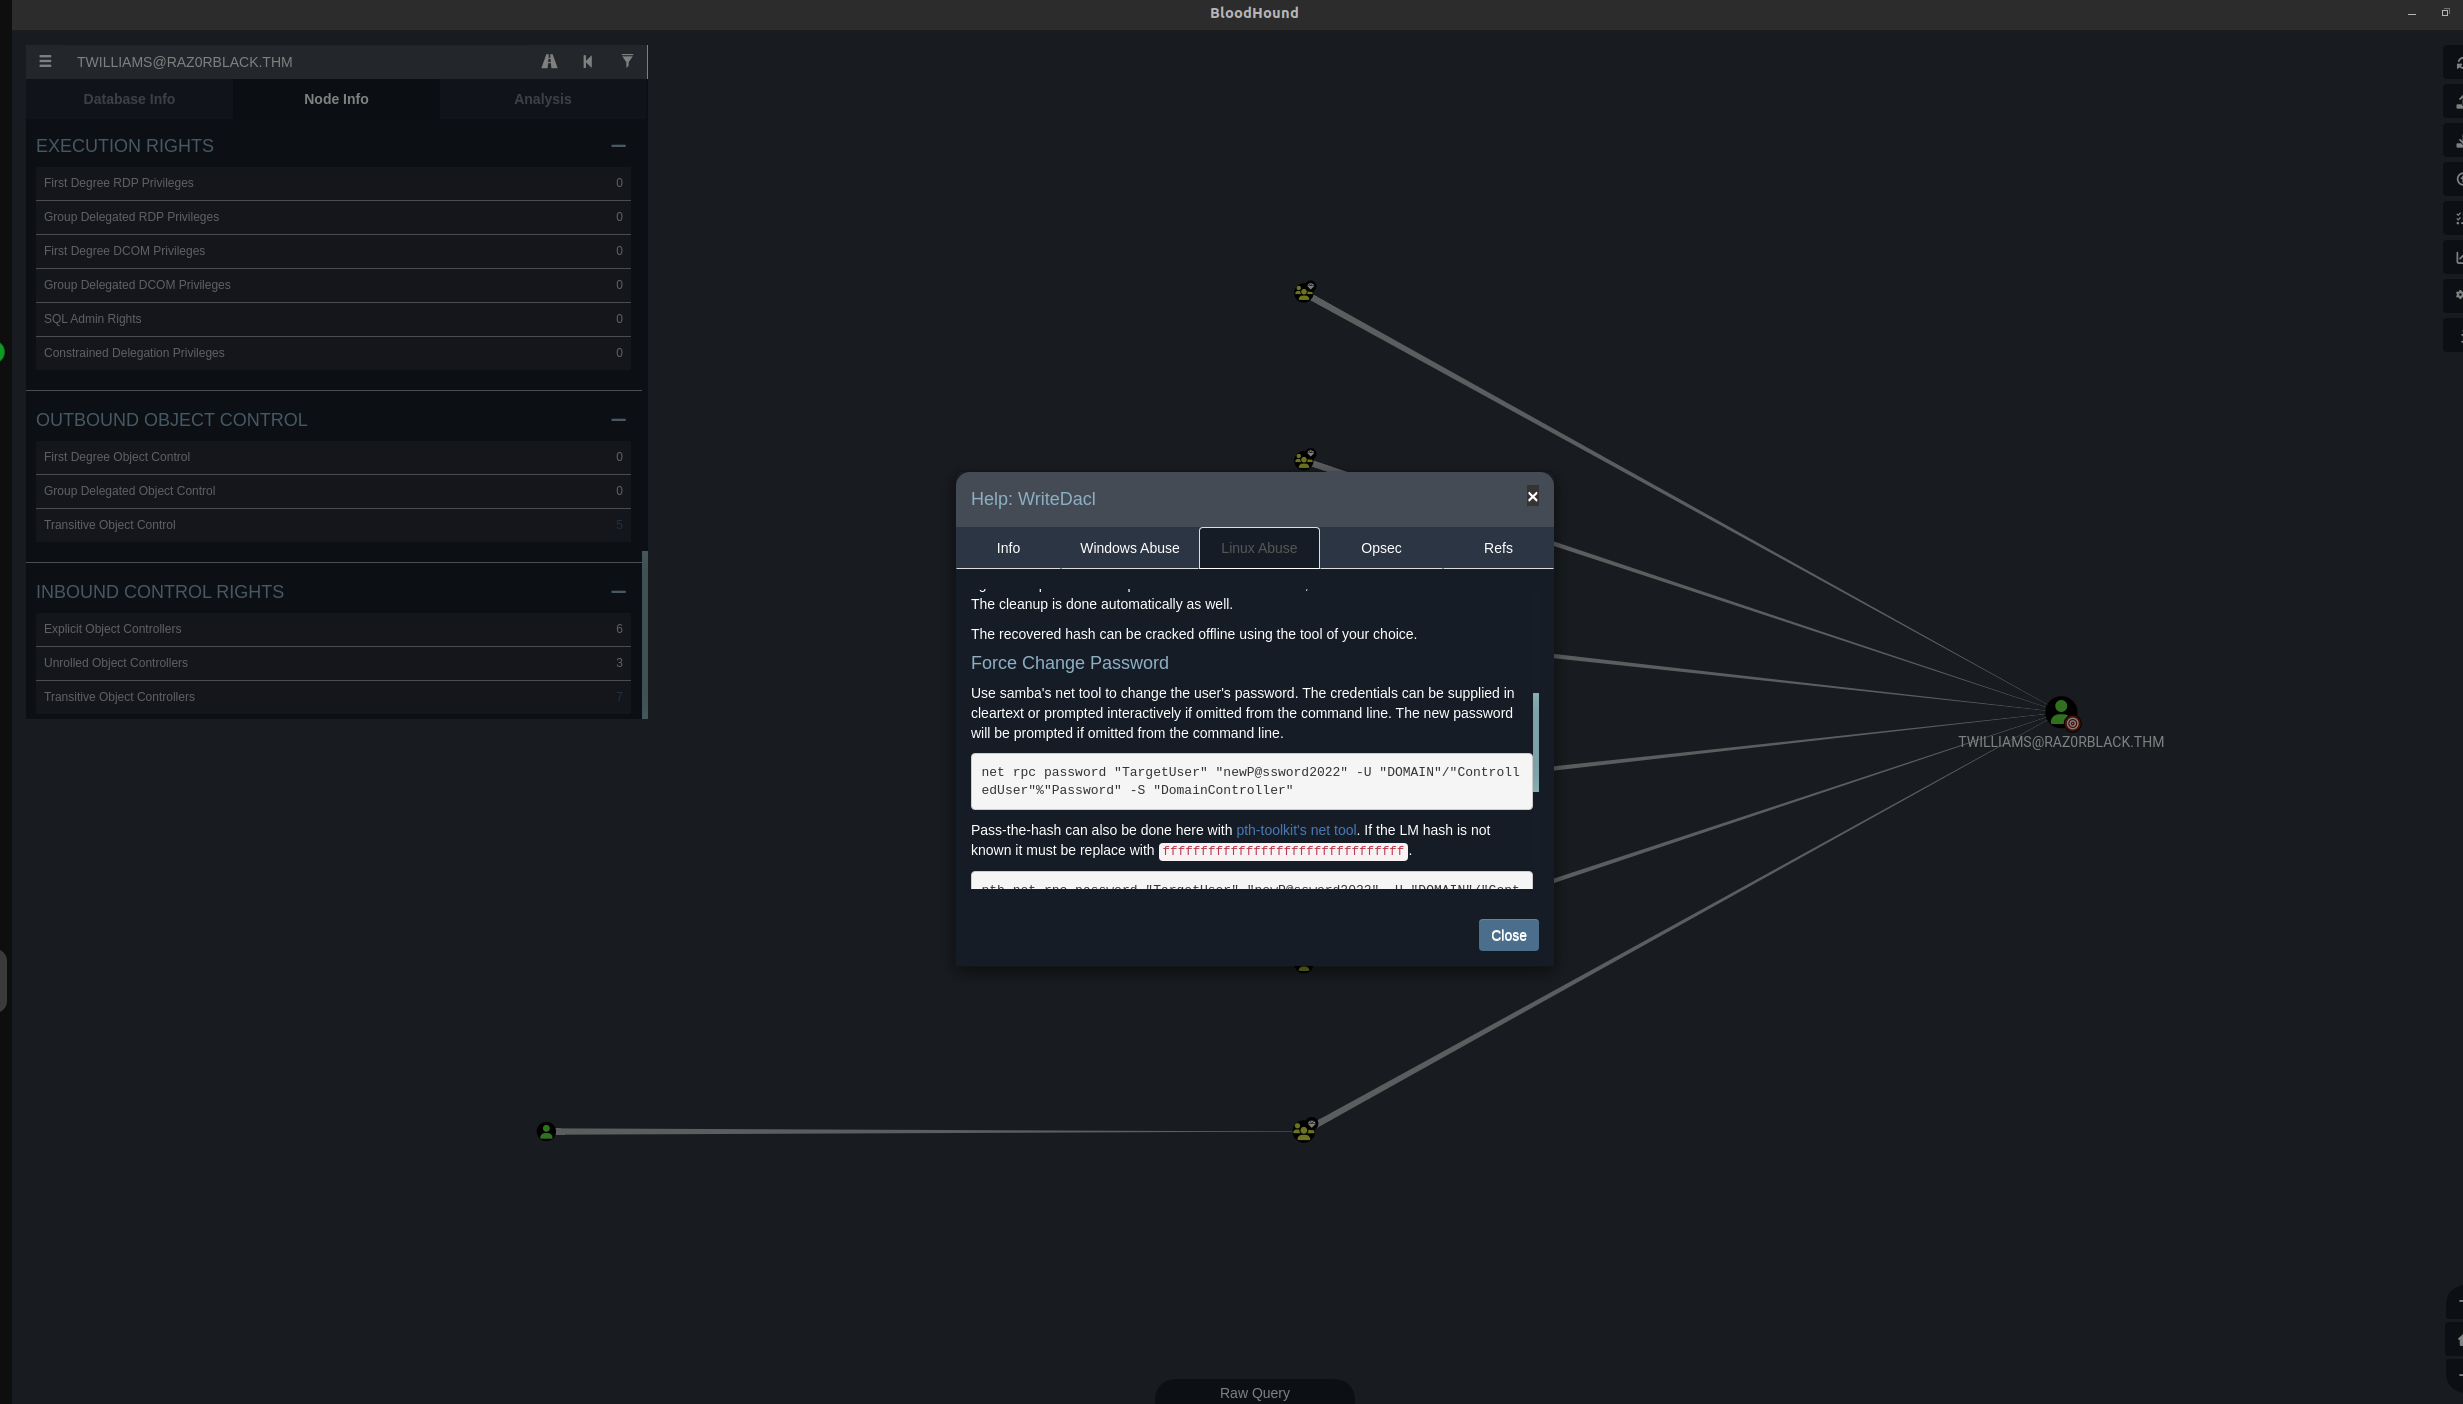The height and width of the screenshot is (1404, 2463).
Task: Switch to the Database Info tab
Action: coord(129,99)
